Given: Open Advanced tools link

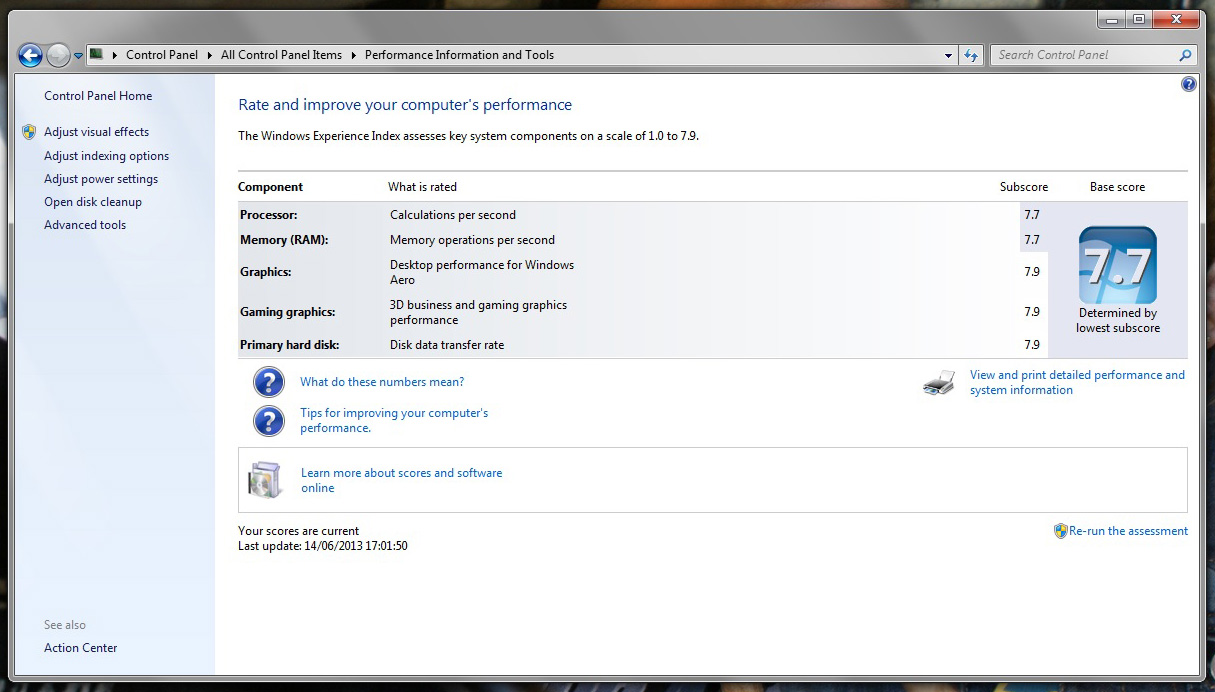Looking at the screenshot, I should (x=85, y=225).
